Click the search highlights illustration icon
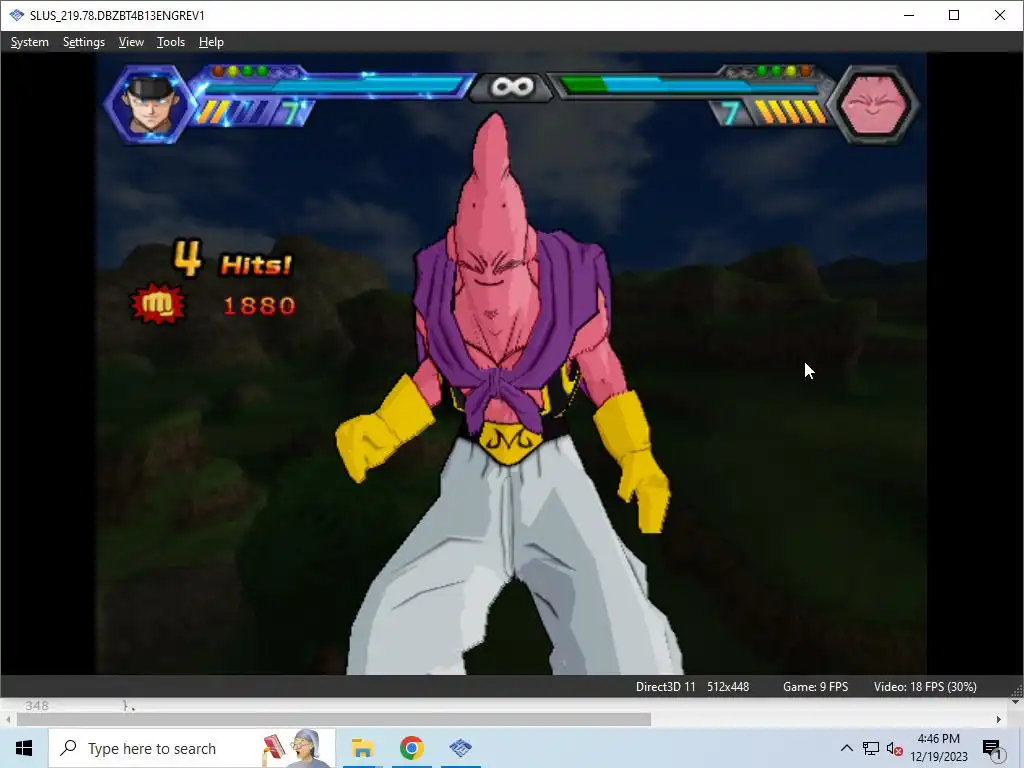 (x=292, y=748)
